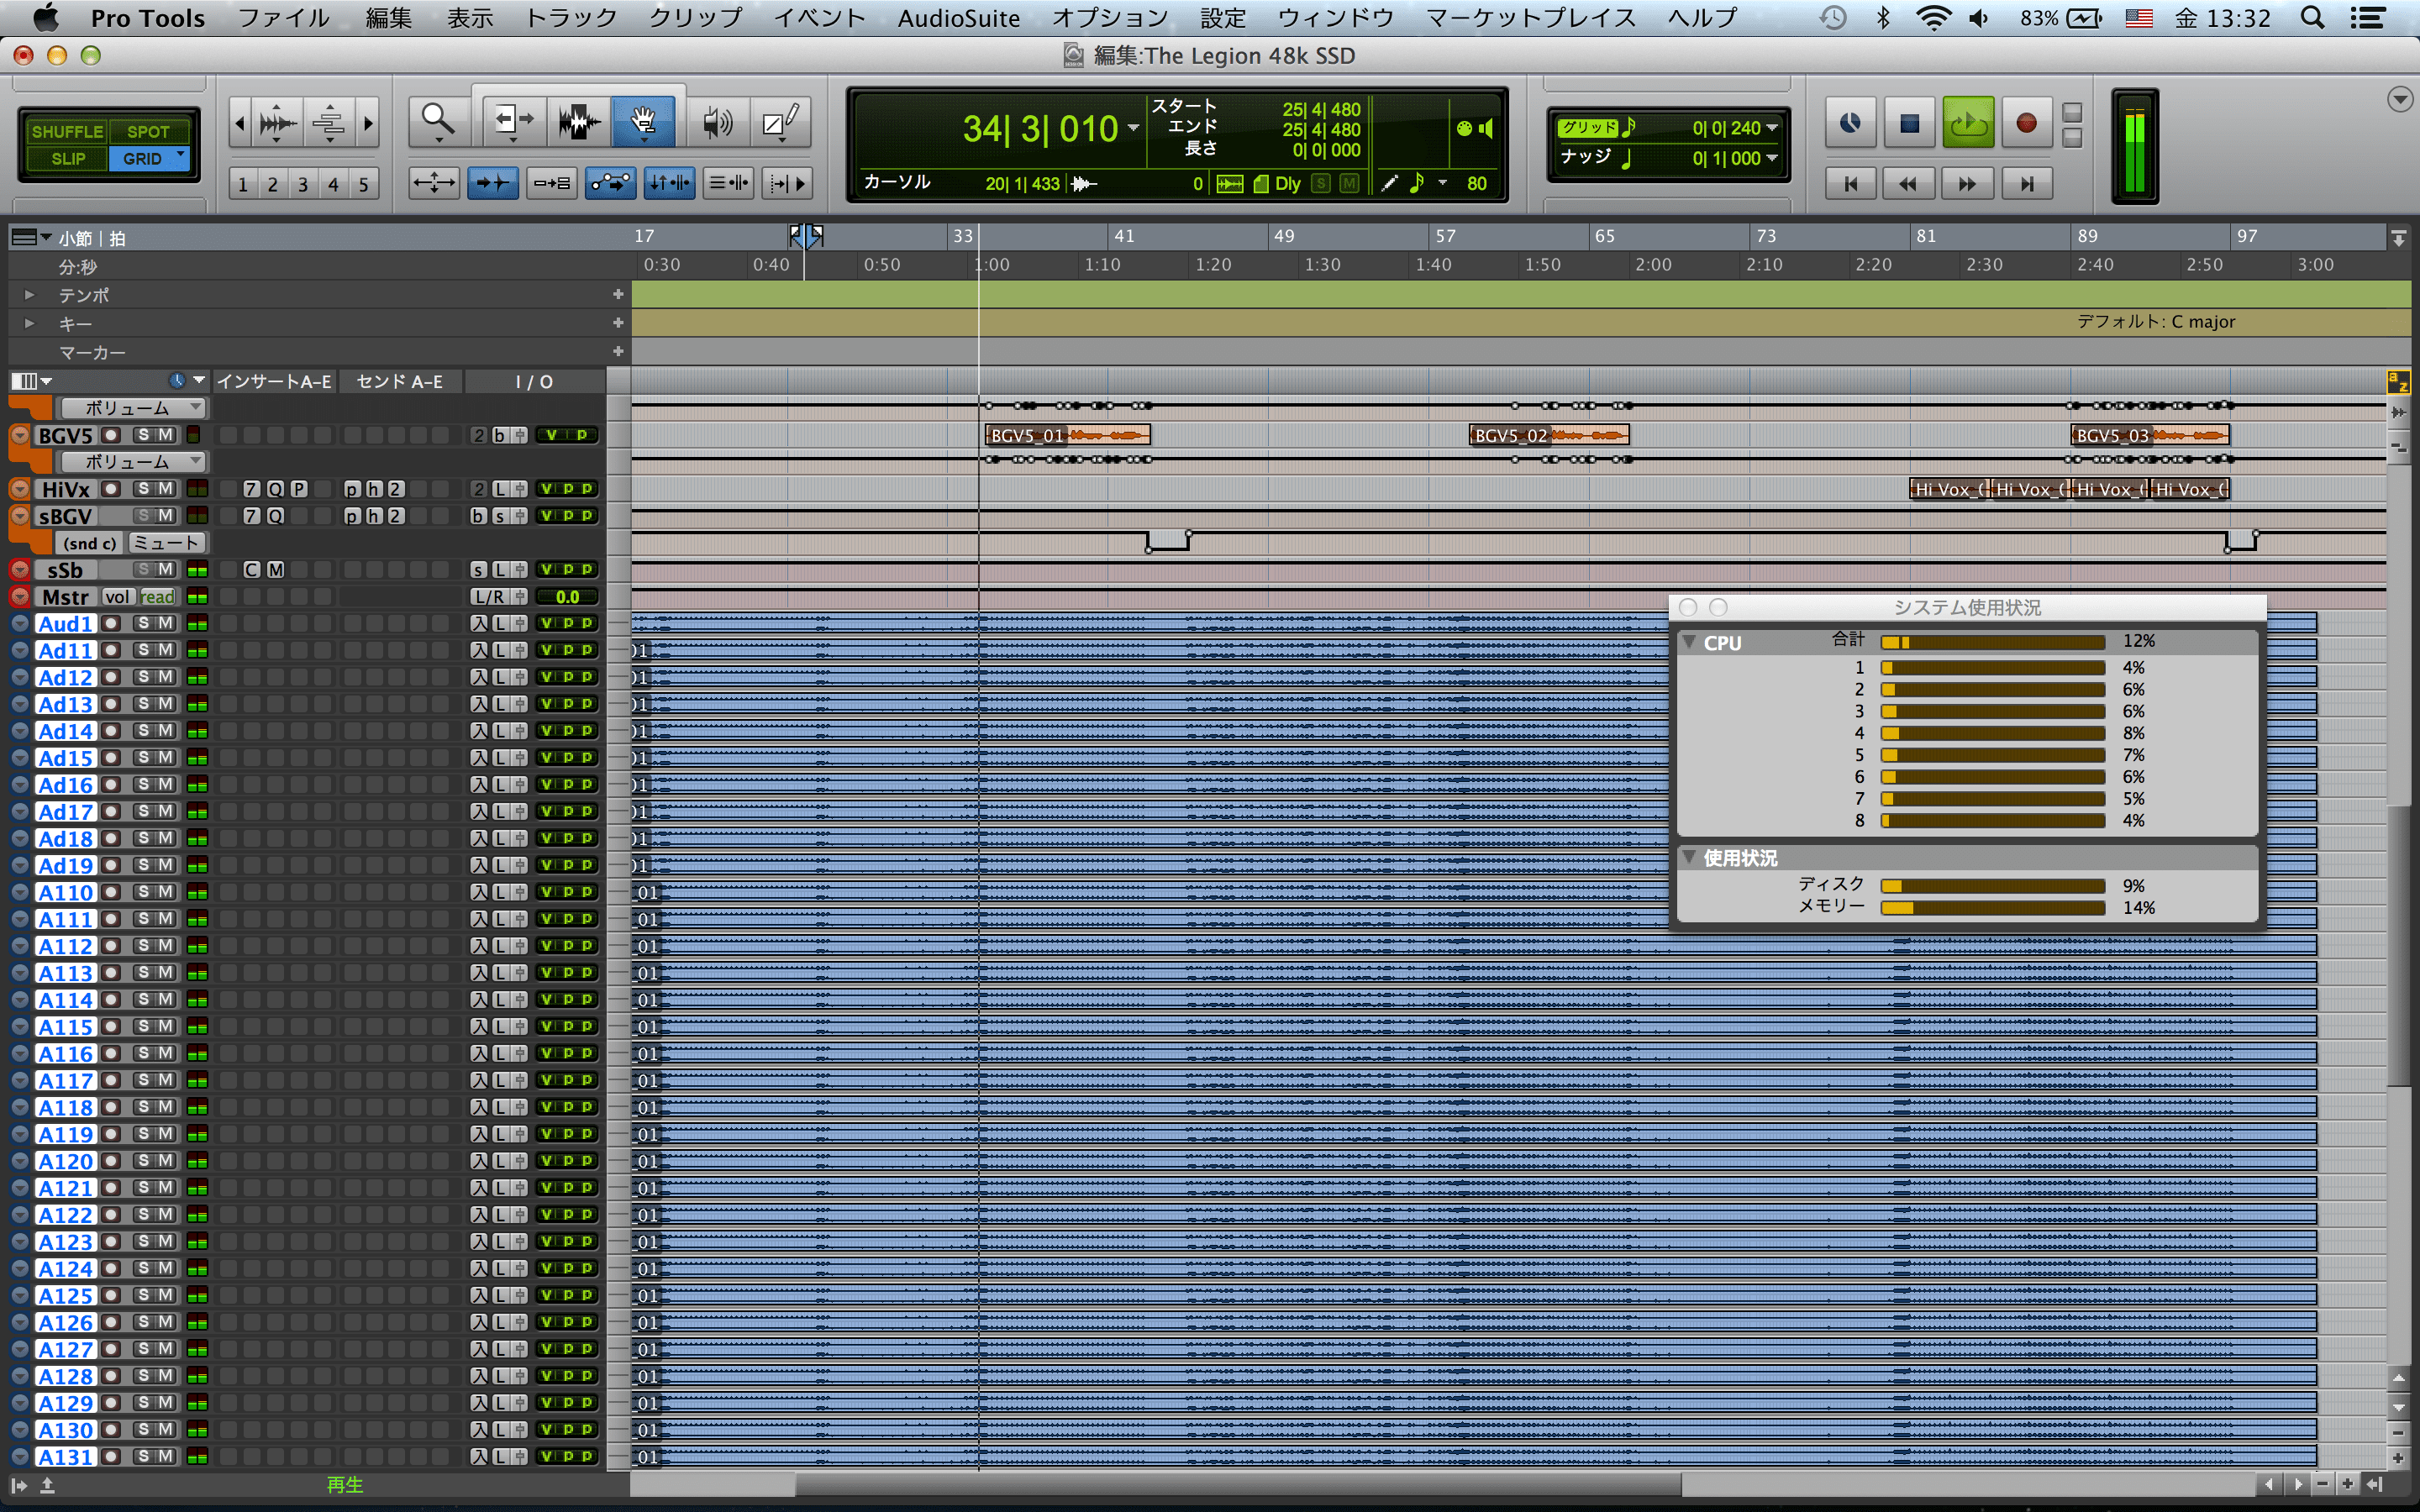Toggle Mirrored MIDI Editing button
The height and width of the screenshot is (1512, 2420).
click(x=551, y=183)
